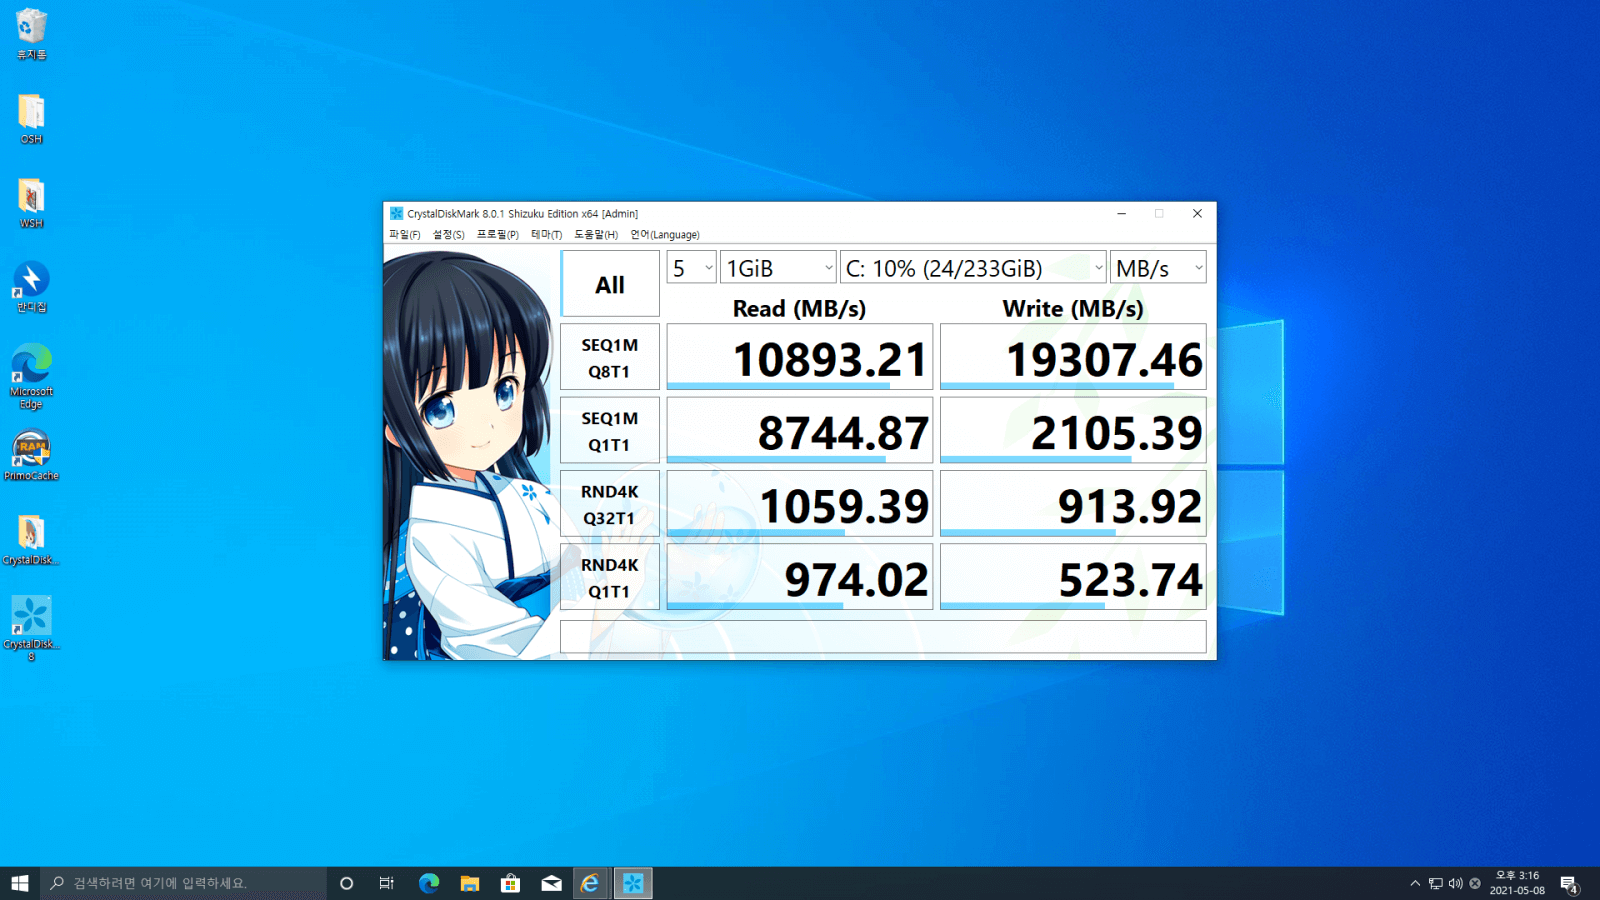Viewport: 1600px width, 900px height.
Task: Open the taskbar clock and date
Action: [1517, 883]
